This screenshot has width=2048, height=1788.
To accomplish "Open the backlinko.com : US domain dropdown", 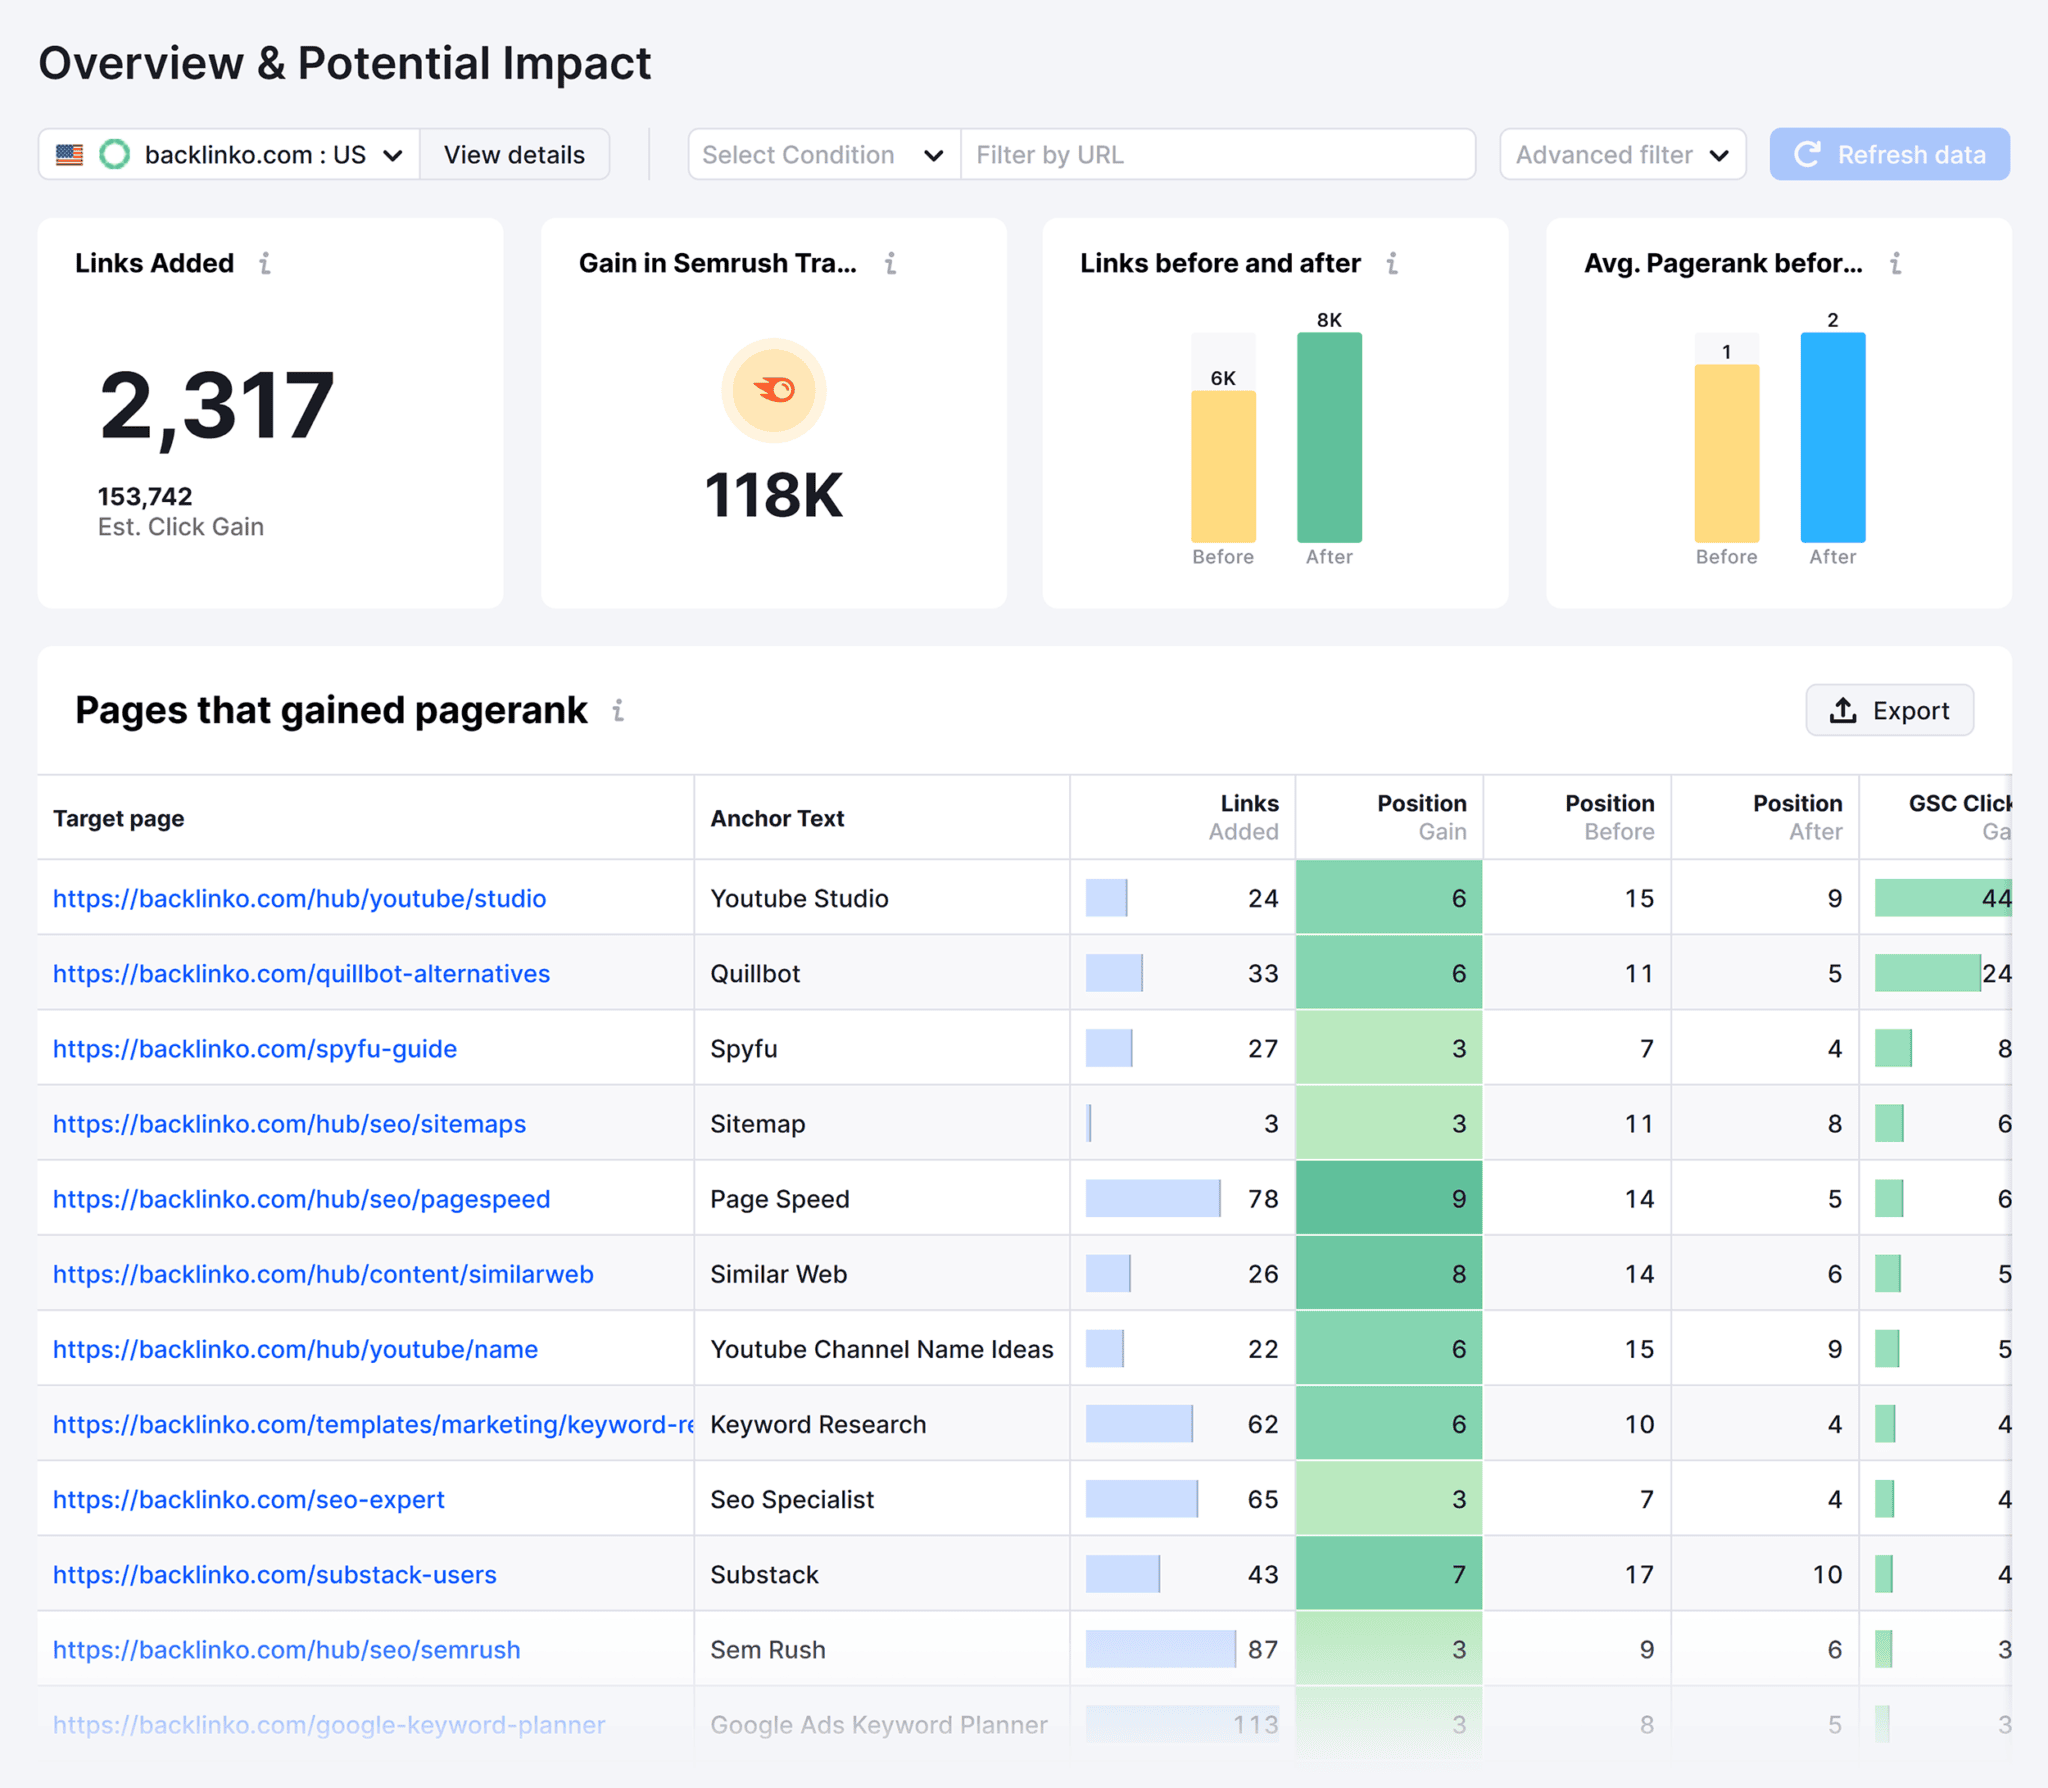I will [229, 154].
